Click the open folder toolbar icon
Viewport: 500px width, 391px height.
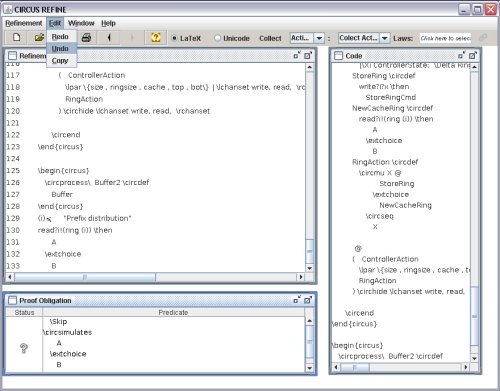[x=39, y=37]
